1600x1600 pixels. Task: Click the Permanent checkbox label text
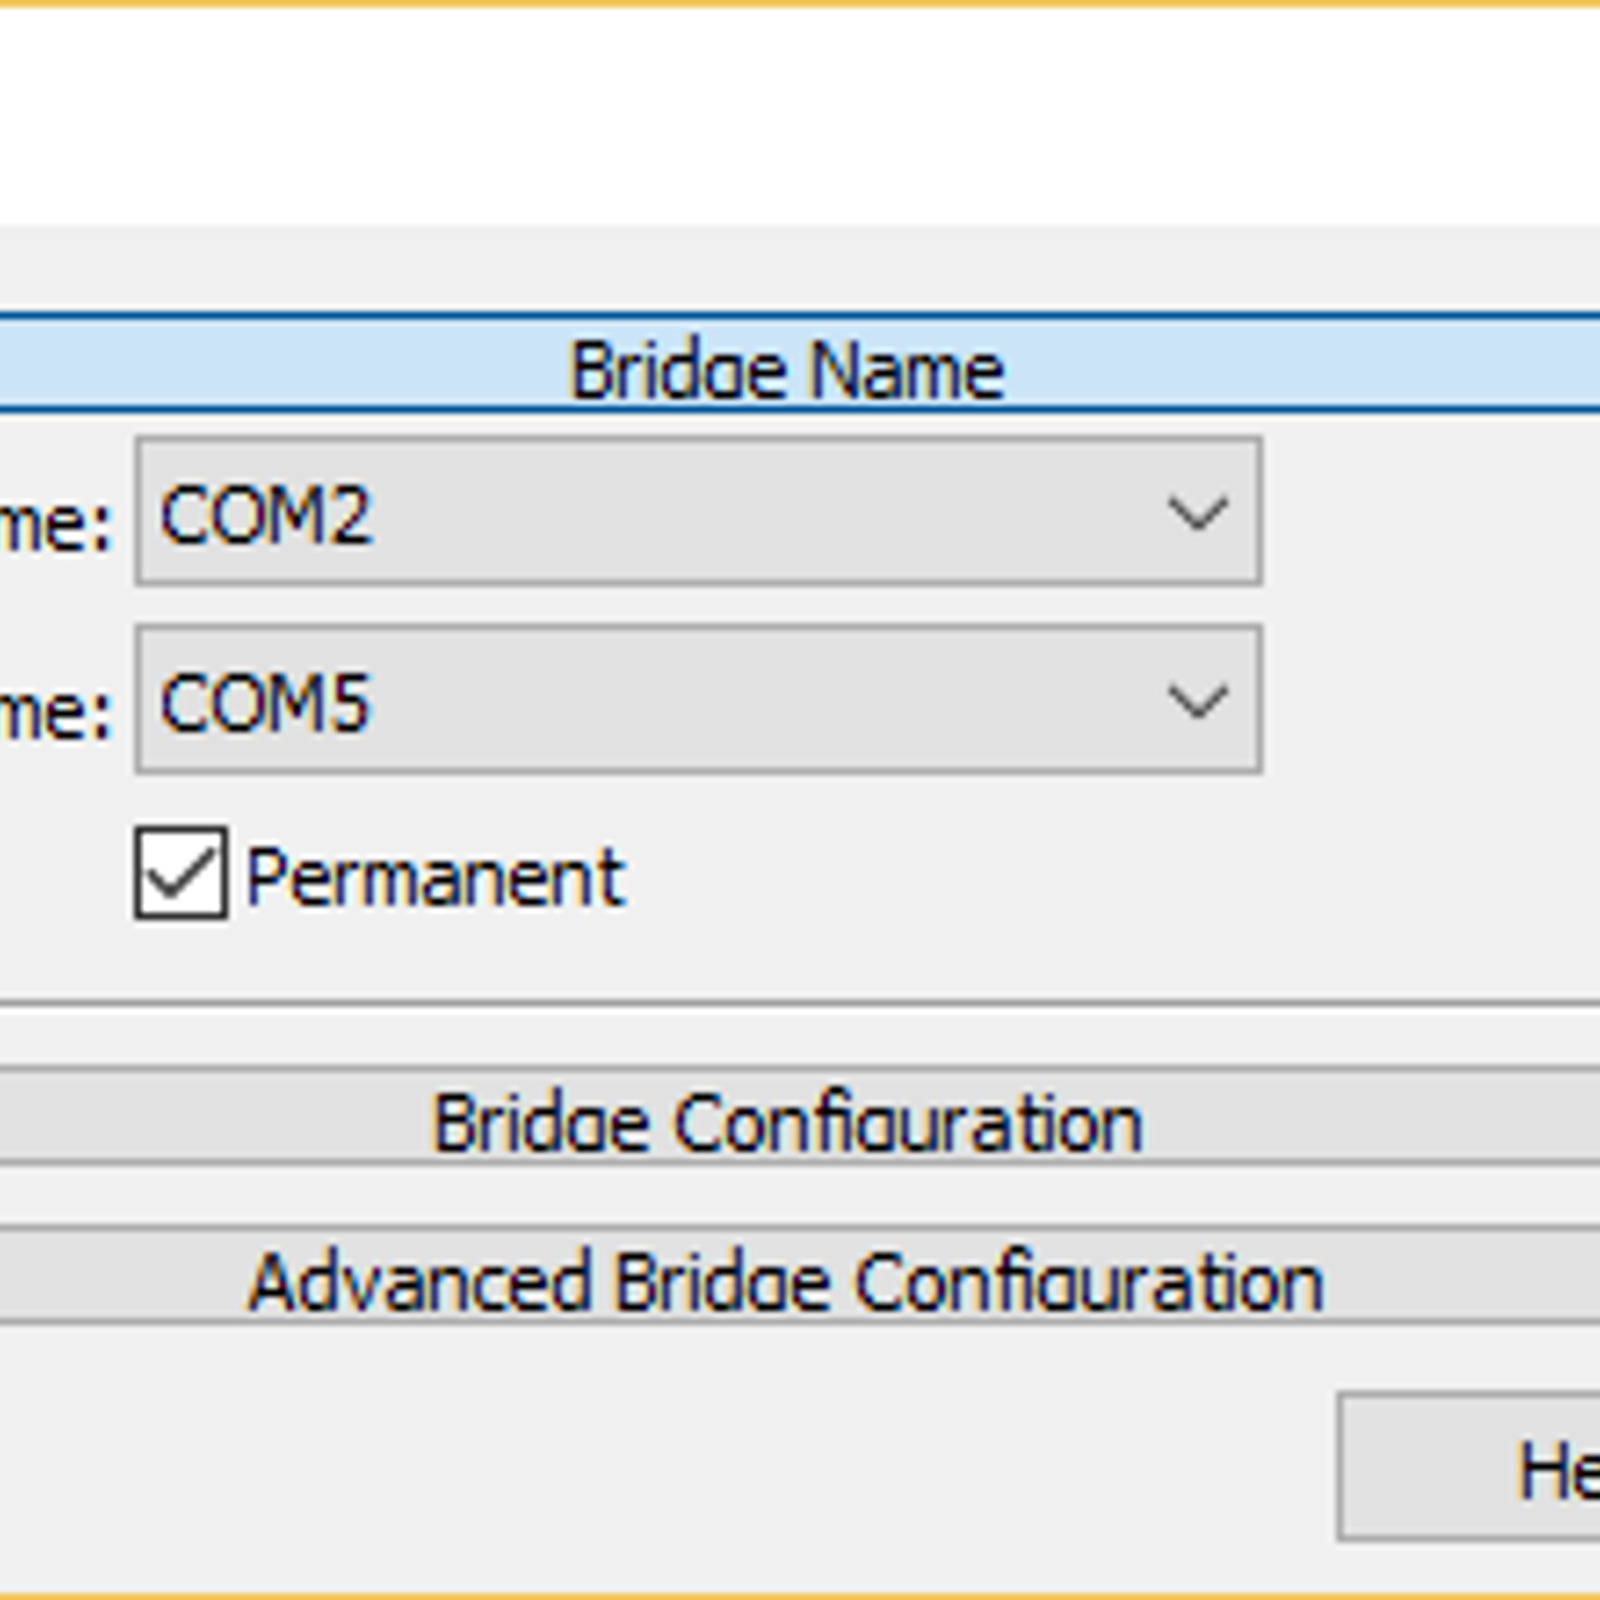[x=435, y=878]
